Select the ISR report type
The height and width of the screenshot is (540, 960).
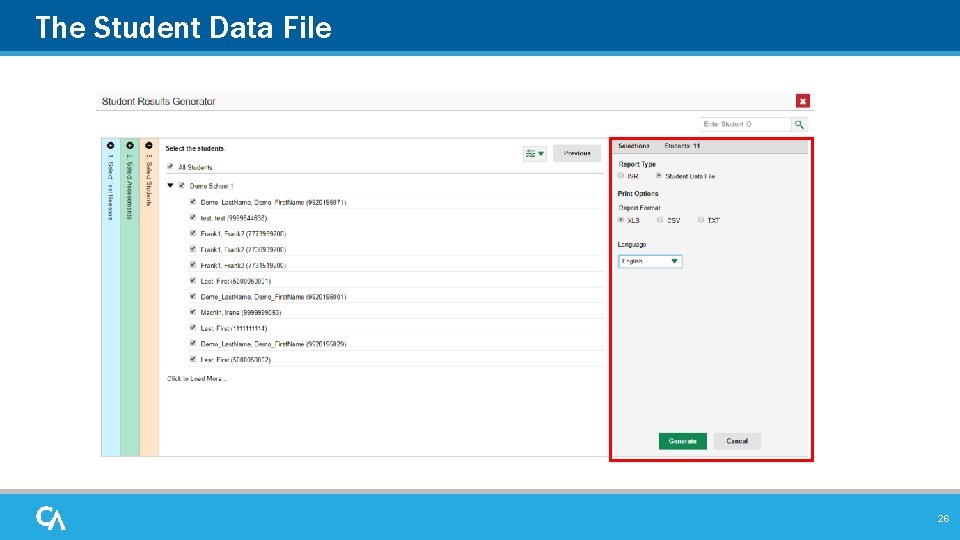[621, 176]
